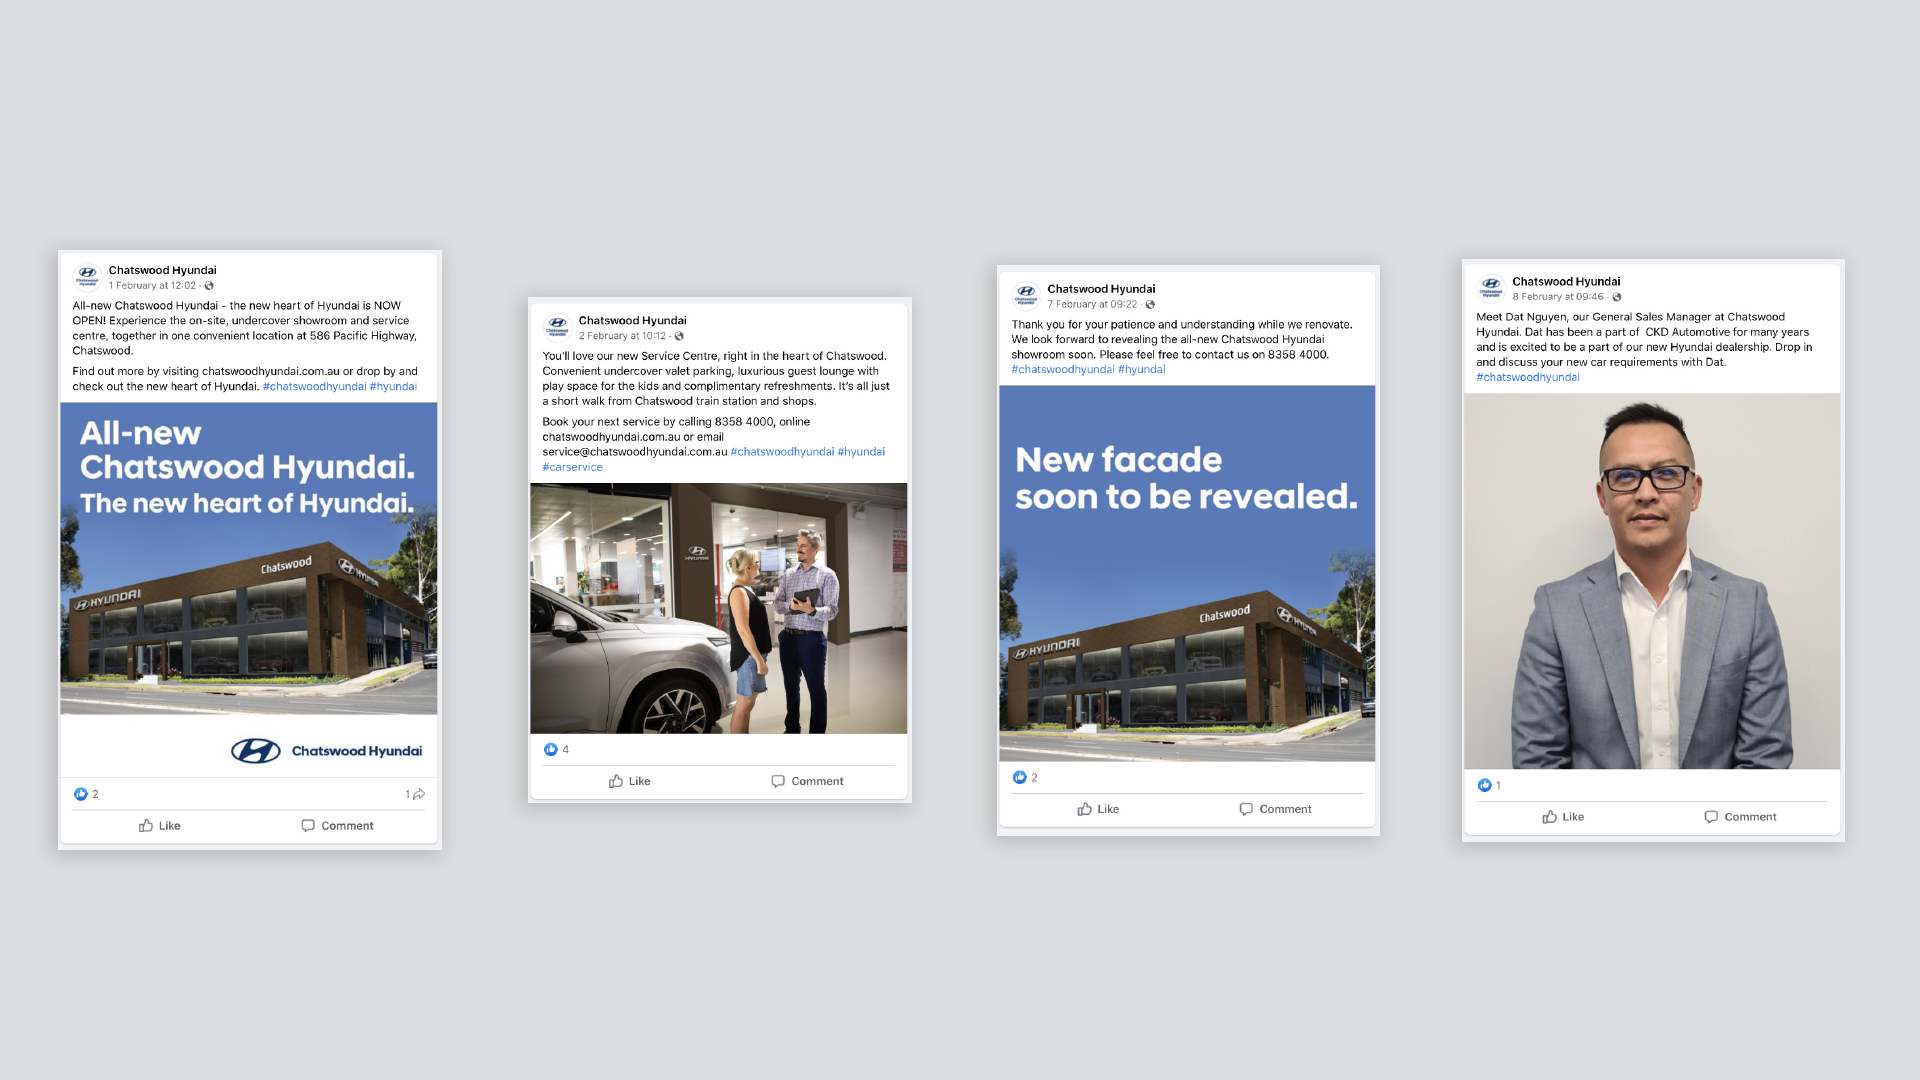
Task: Click public globe icon on 7 February post
Action: (1150, 305)
